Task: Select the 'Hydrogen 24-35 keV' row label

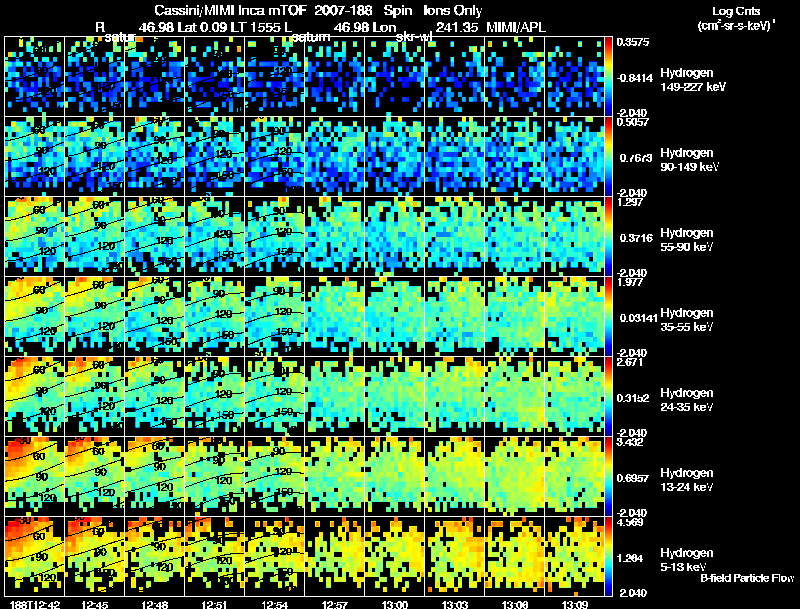Action: pos(687,400)
